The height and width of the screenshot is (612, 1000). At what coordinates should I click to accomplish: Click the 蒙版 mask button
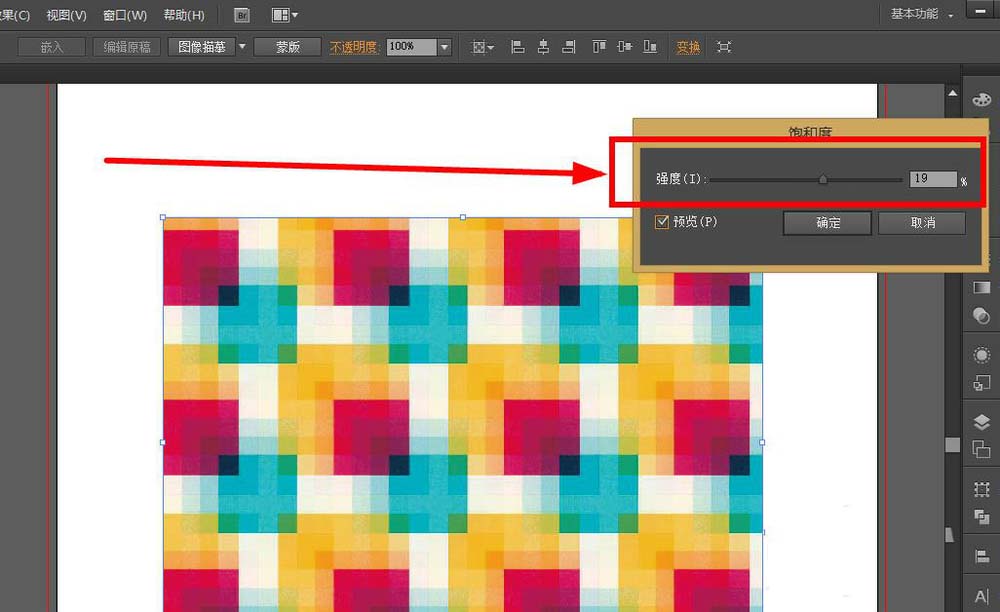[x=288, y=47]
